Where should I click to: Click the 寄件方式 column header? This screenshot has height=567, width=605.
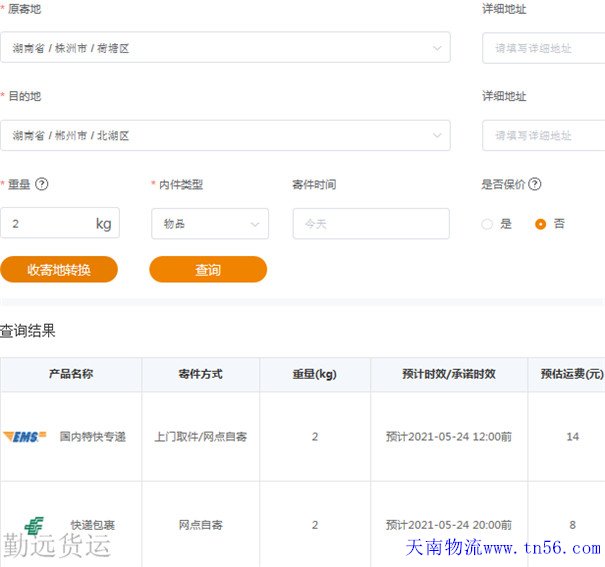pyautogui.click(x=200, y=374)
